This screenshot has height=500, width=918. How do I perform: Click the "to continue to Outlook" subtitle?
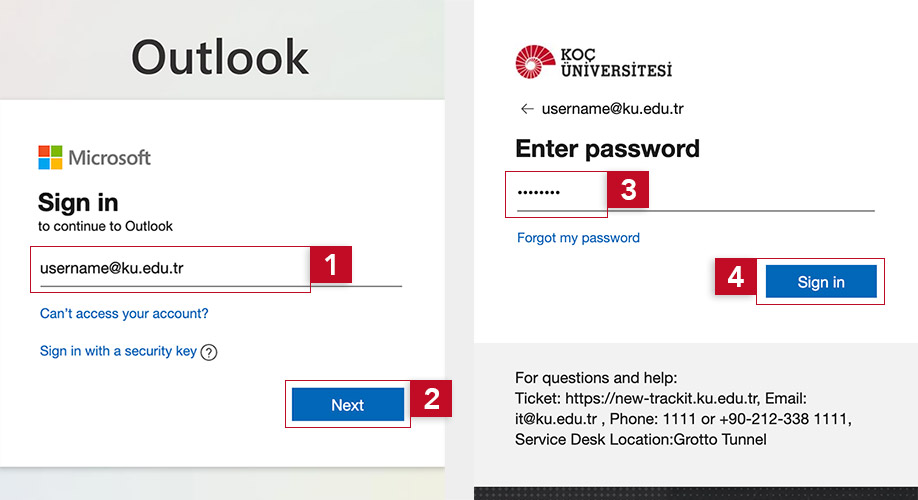click(105, 226)
